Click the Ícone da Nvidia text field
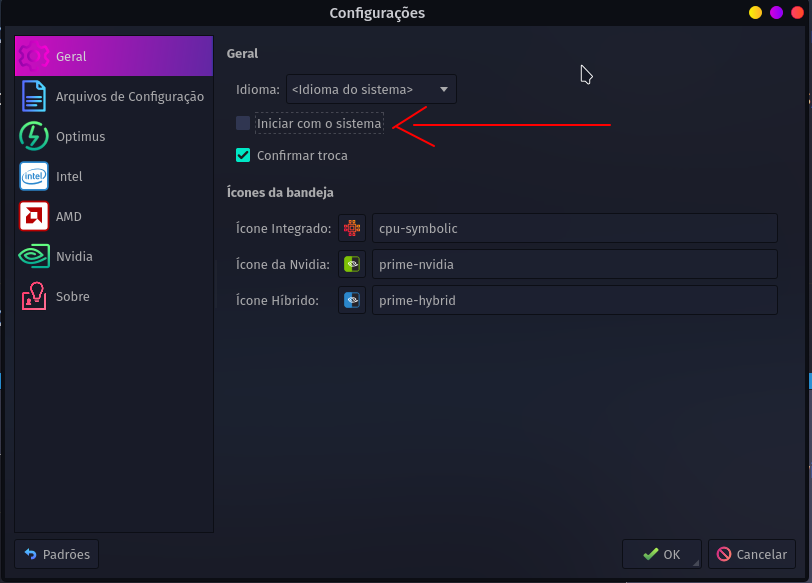This screenshot has height=583, width=812. (x=575, y=264)
